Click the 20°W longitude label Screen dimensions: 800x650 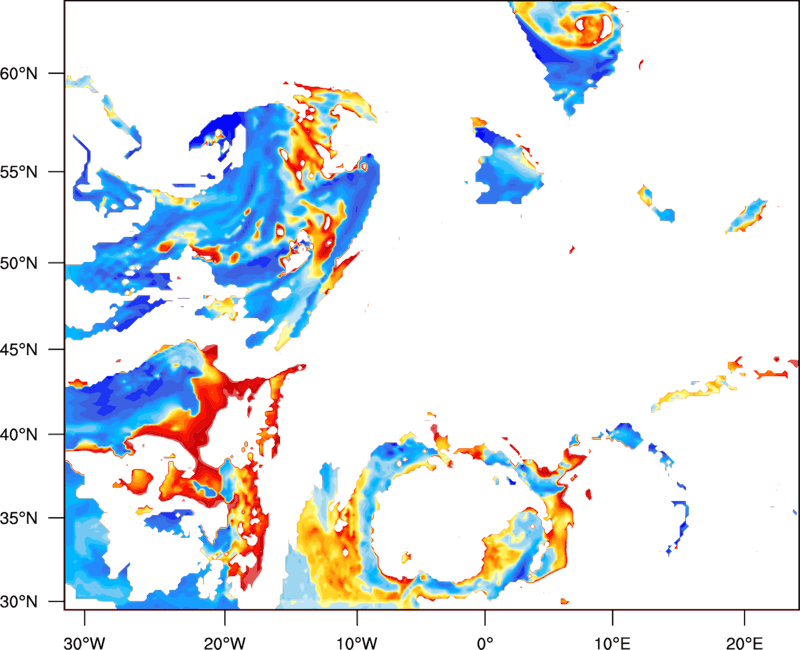[x=225, y=643]
